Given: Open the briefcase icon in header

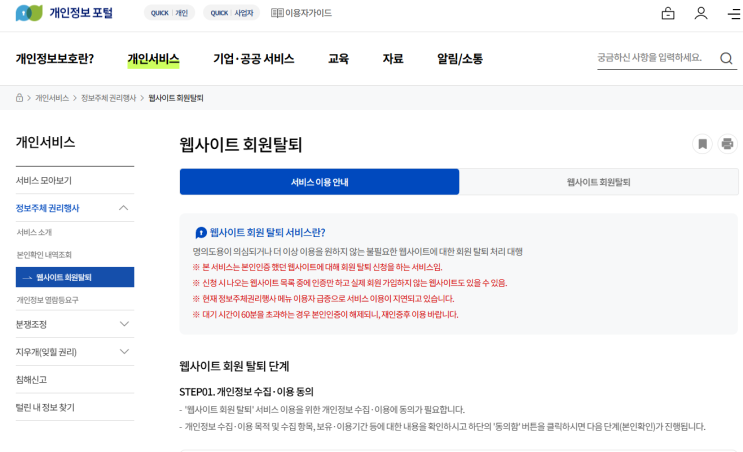Looking at the screenshot, I should [668, 13].
